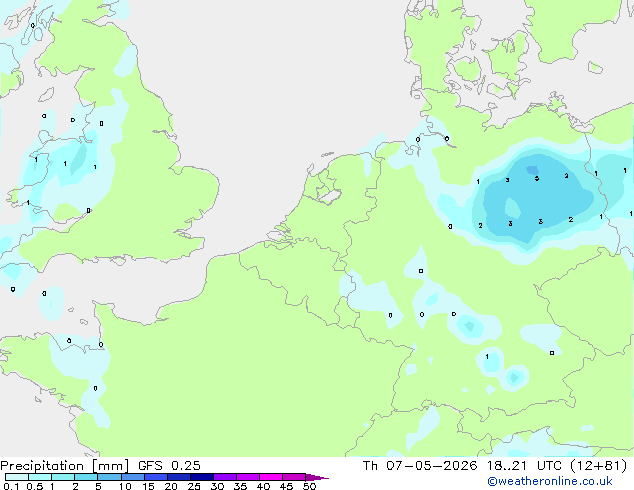Click the legend swatch between 40 and 45

[271, 477]
